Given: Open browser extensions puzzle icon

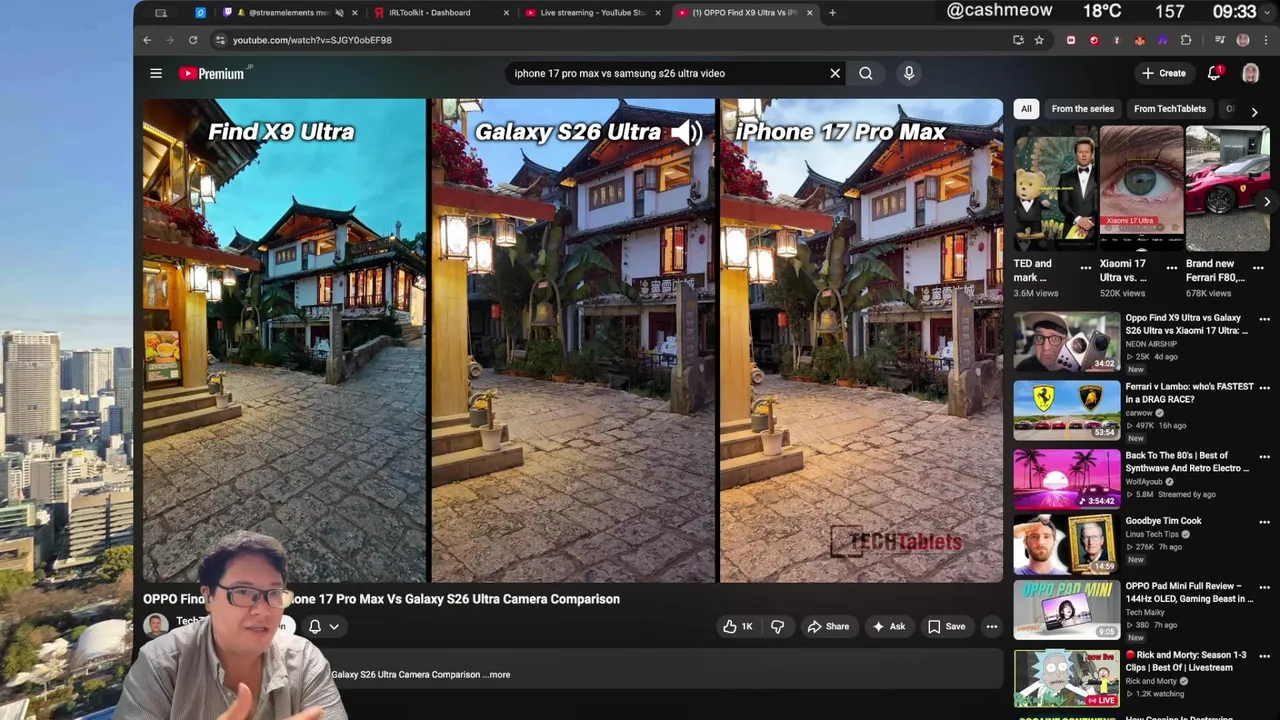Looking at the screenshot, I should [1186, 40].
